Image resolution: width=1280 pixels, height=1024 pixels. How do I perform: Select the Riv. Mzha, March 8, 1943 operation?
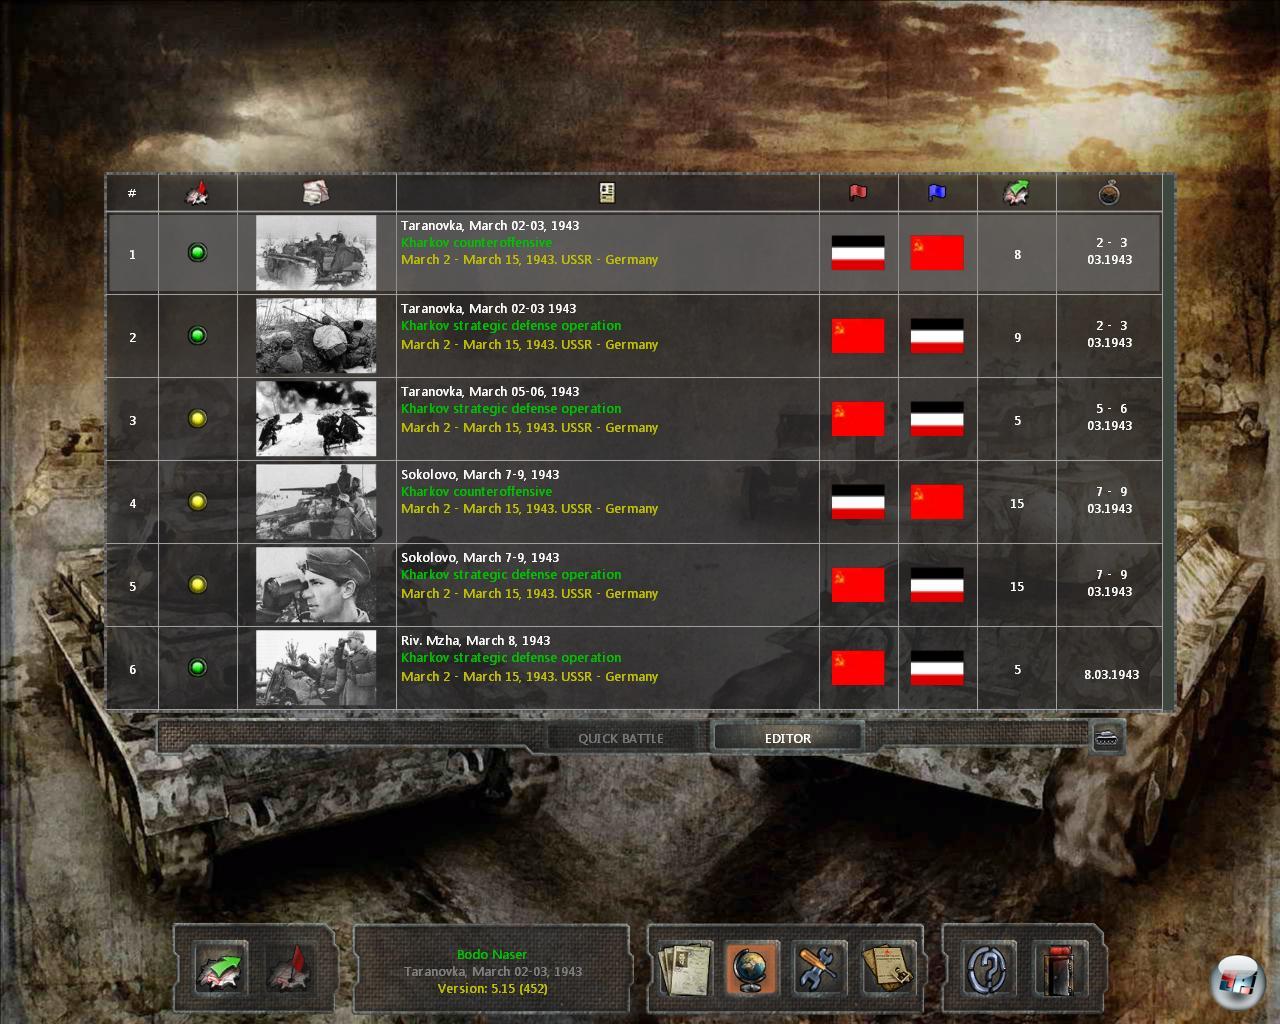(x=475, y=640)
